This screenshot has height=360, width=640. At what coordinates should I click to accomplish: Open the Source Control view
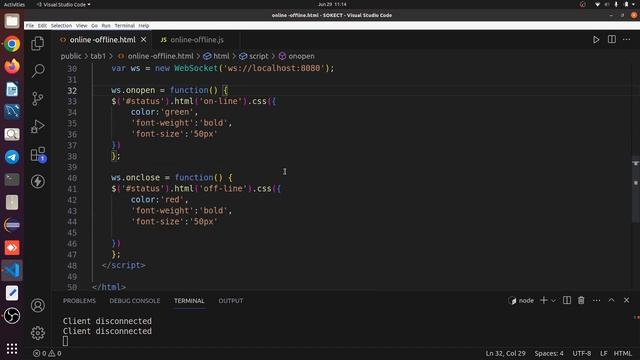click(x=38, y=98)
